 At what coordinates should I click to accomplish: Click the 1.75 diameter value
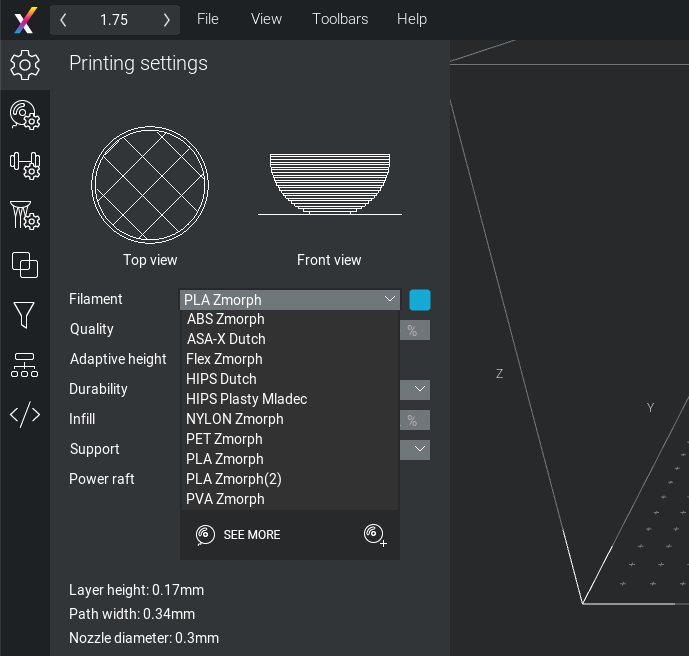(114, 20)
